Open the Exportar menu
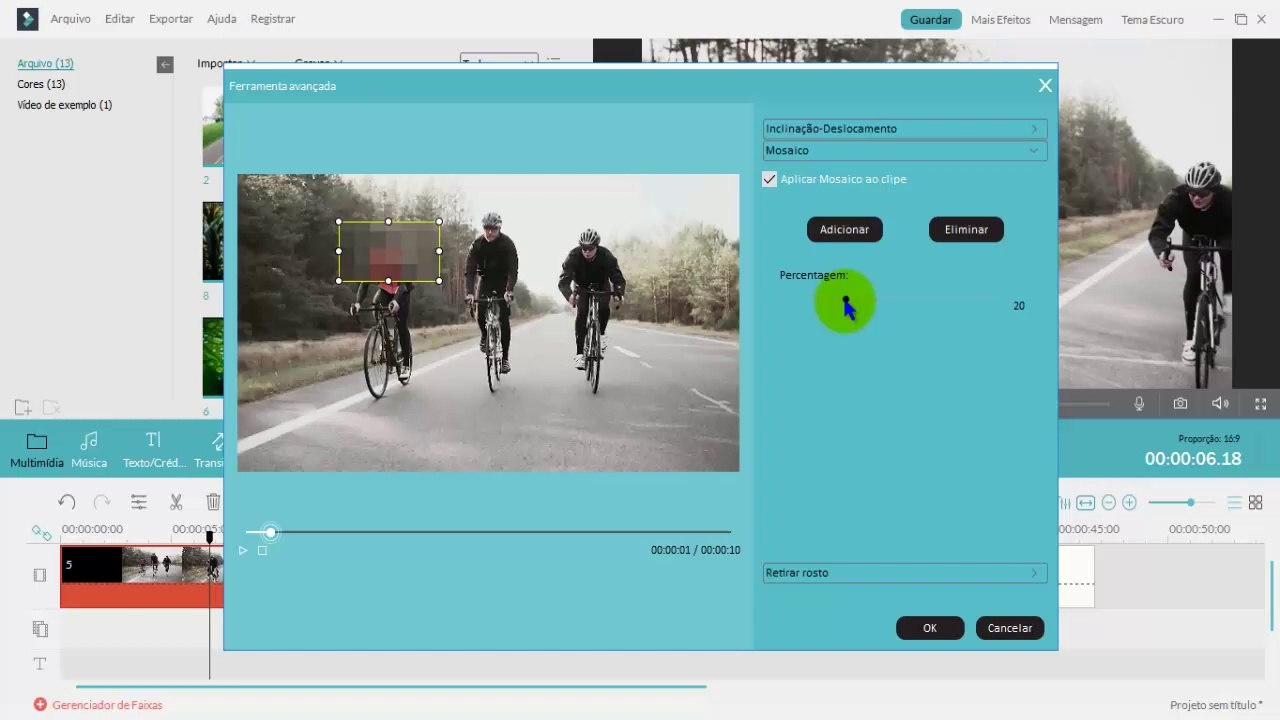This screenshot has width=1280, height=720. (x=171, y=19)
